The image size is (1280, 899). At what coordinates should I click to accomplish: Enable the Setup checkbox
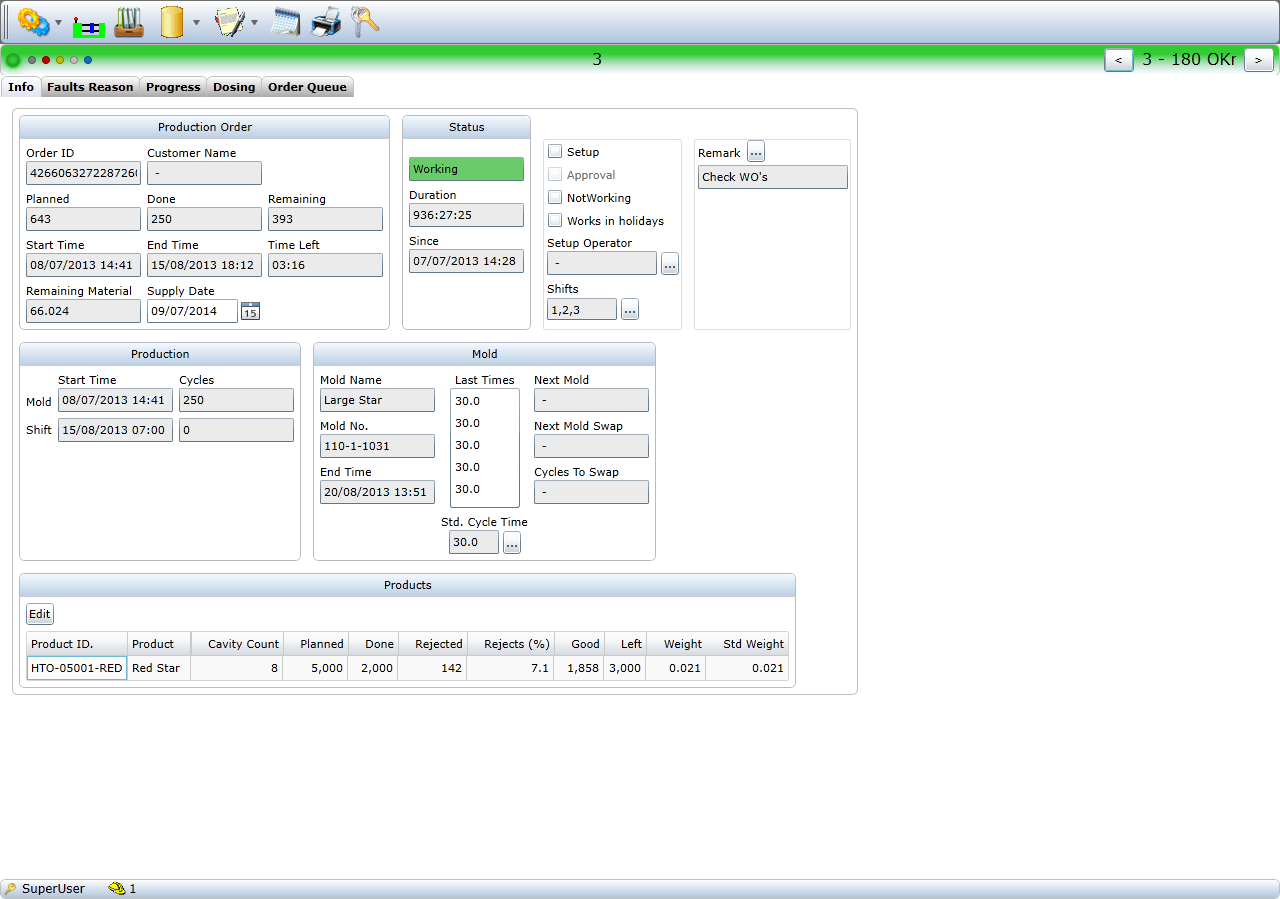coord(555,152)
